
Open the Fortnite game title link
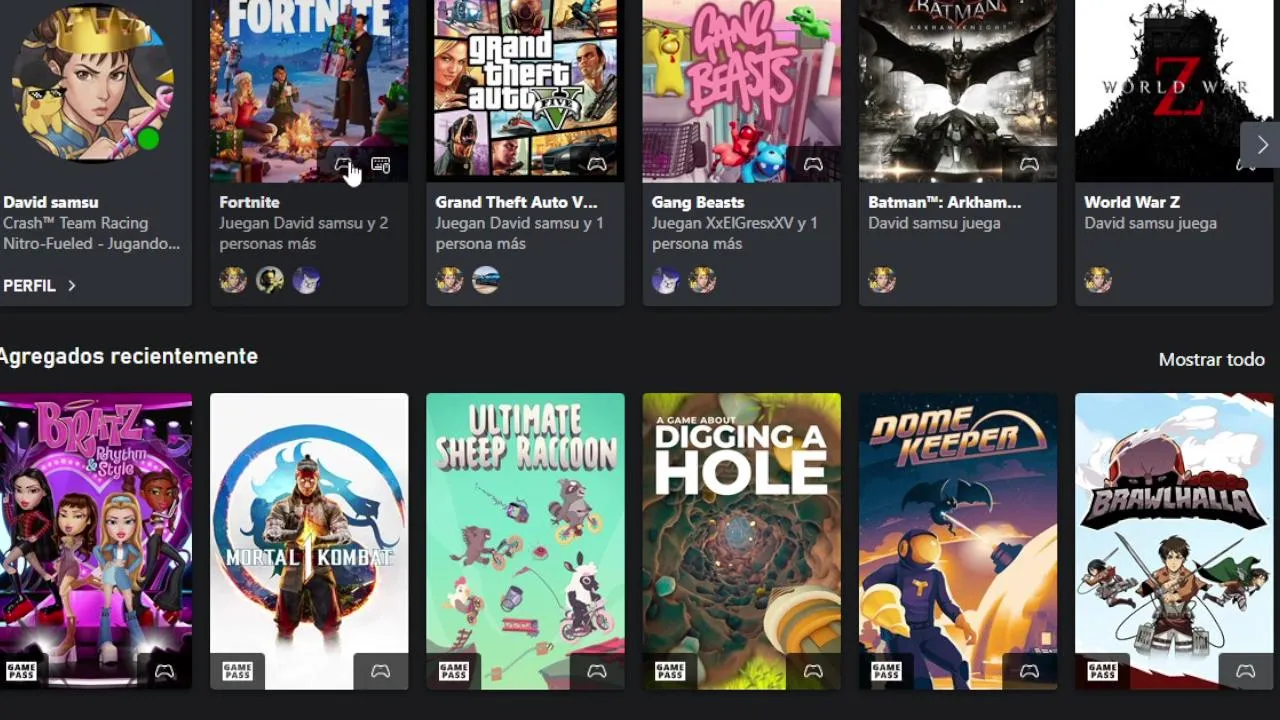click(249, 202)
